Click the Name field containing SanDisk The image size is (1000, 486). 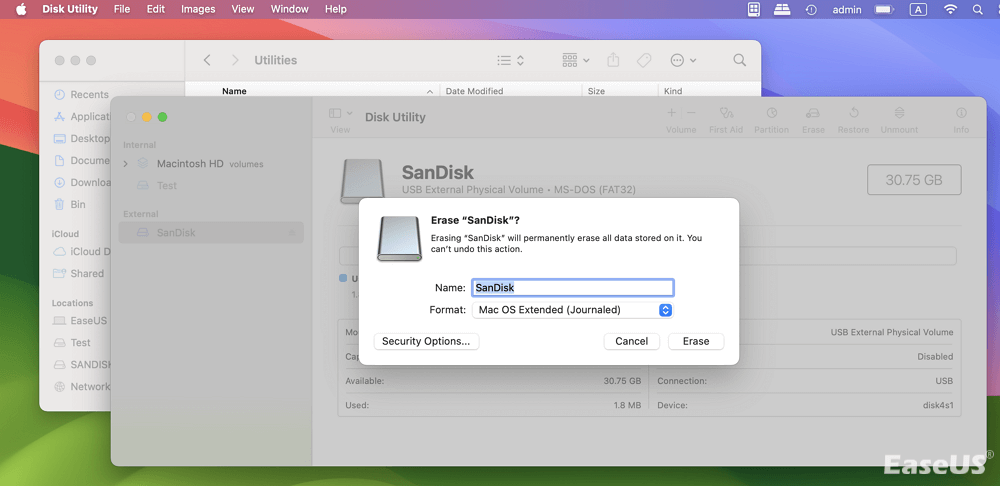572,288
